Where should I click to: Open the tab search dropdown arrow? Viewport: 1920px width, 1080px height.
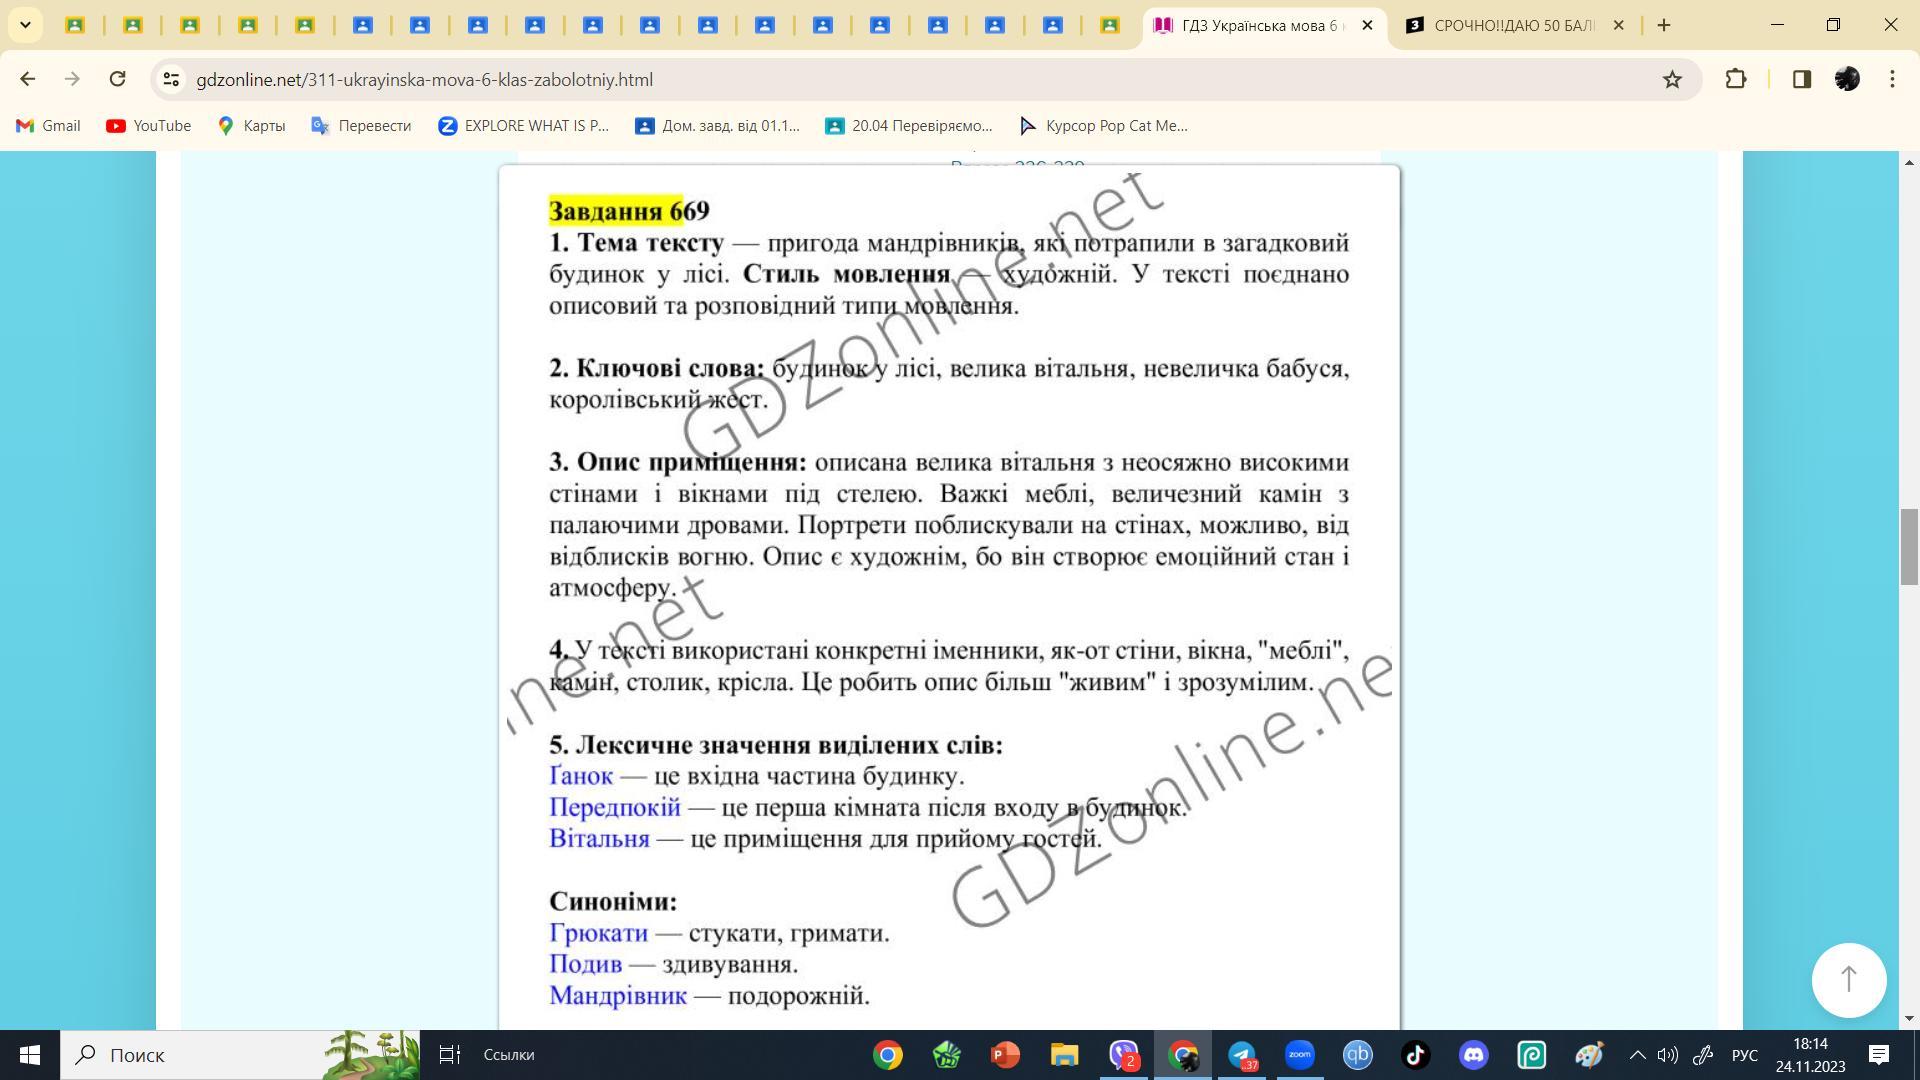tap(25, 25)
